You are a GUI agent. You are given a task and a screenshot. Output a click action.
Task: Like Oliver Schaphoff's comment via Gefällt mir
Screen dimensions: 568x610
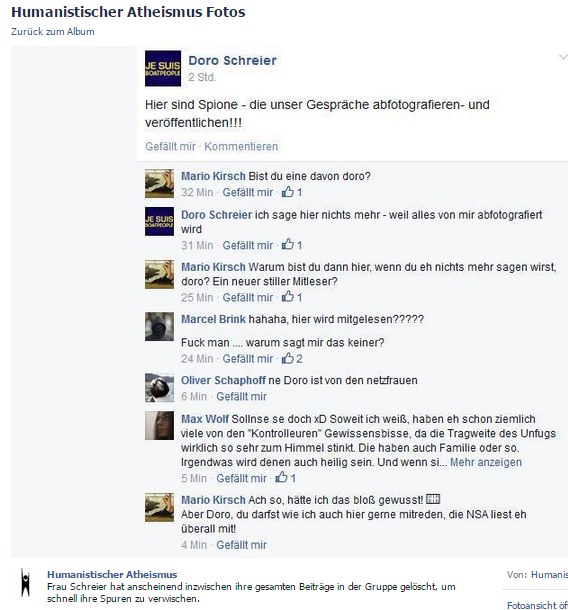[x=241, y=396]
